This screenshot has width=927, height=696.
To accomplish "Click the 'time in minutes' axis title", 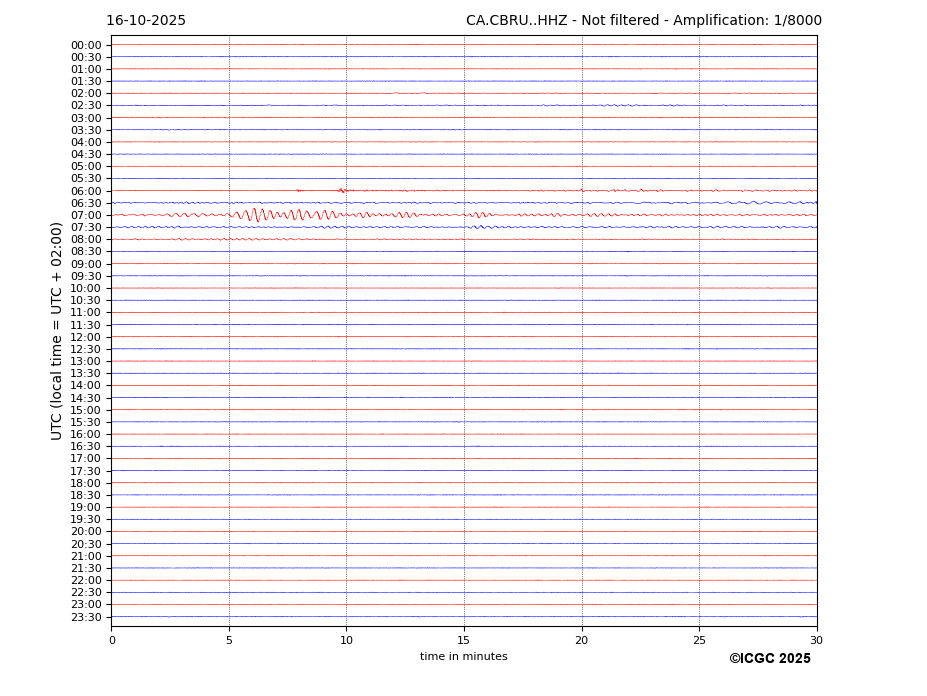I will (x=463, y=657).
